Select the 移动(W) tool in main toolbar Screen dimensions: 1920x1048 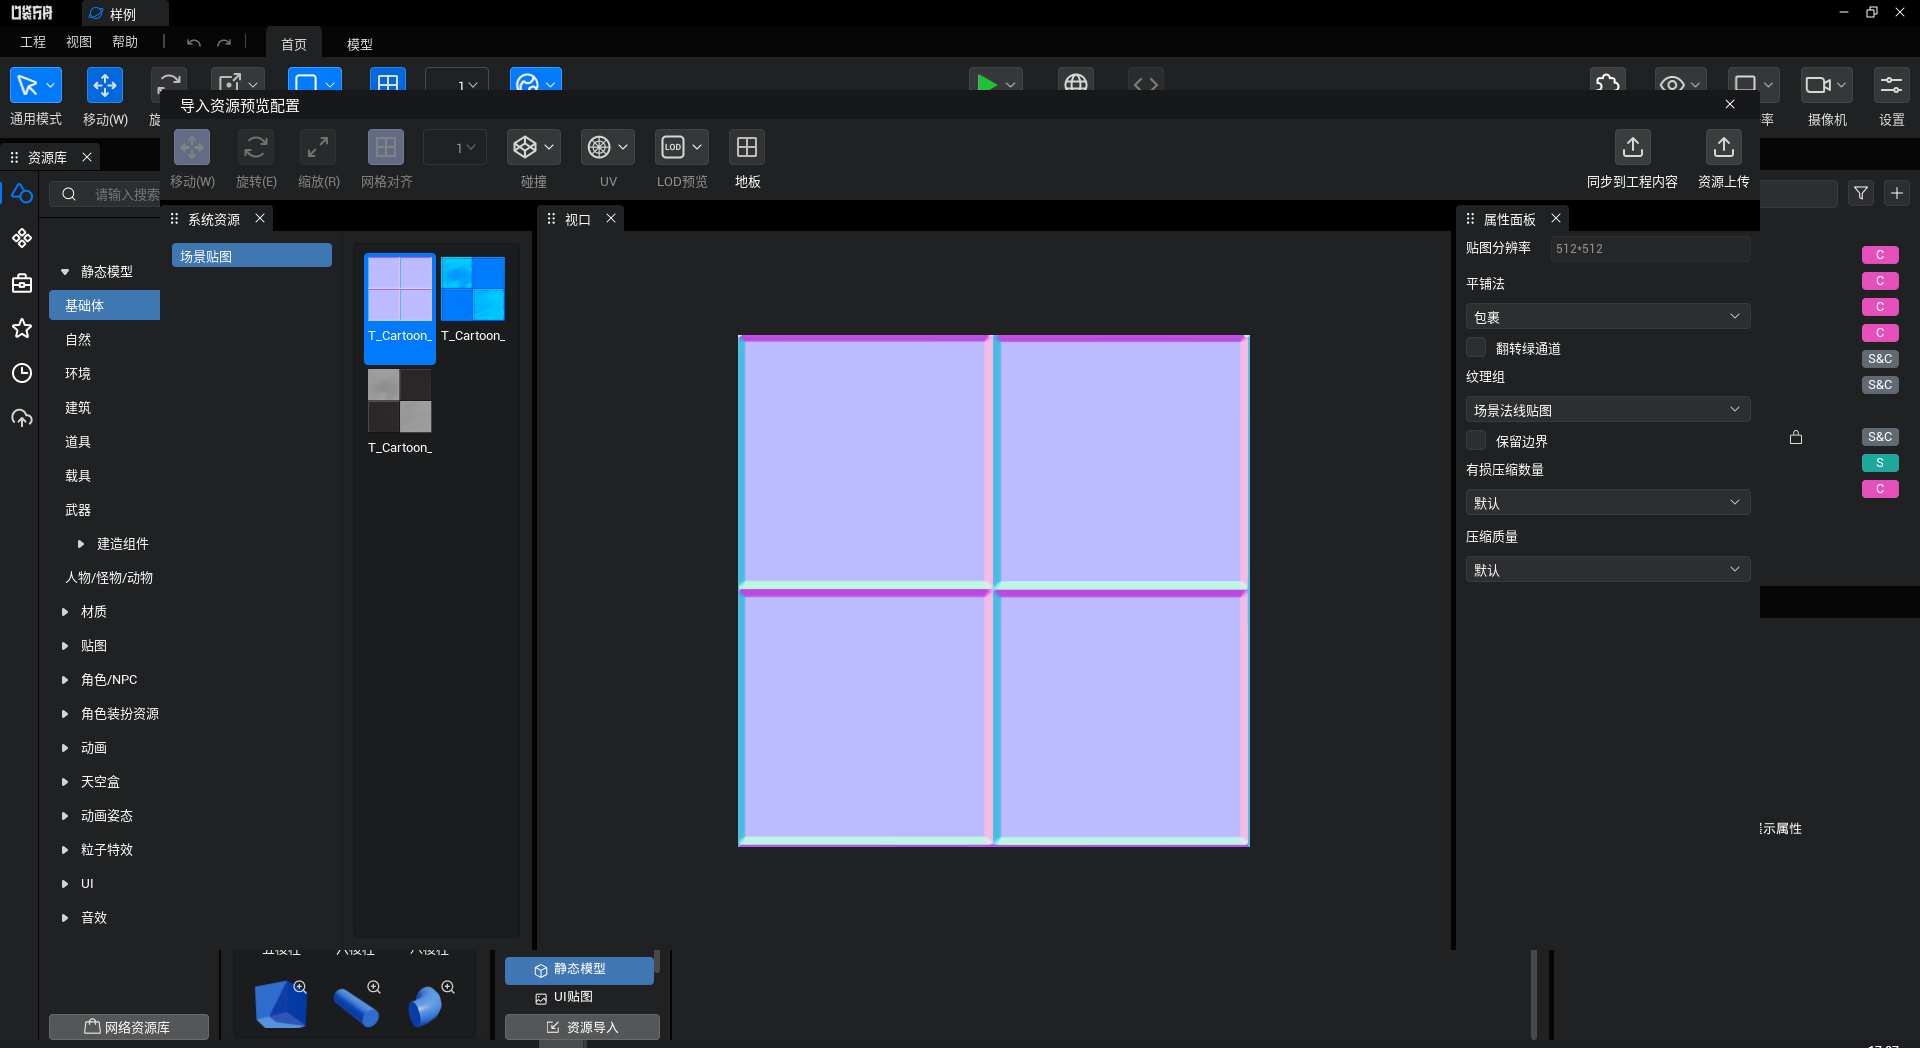point(104,86)
